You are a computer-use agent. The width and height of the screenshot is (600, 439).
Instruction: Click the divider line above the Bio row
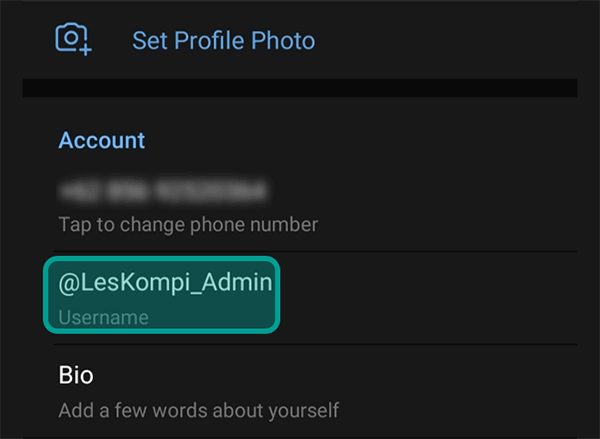(x=315, y=344)
